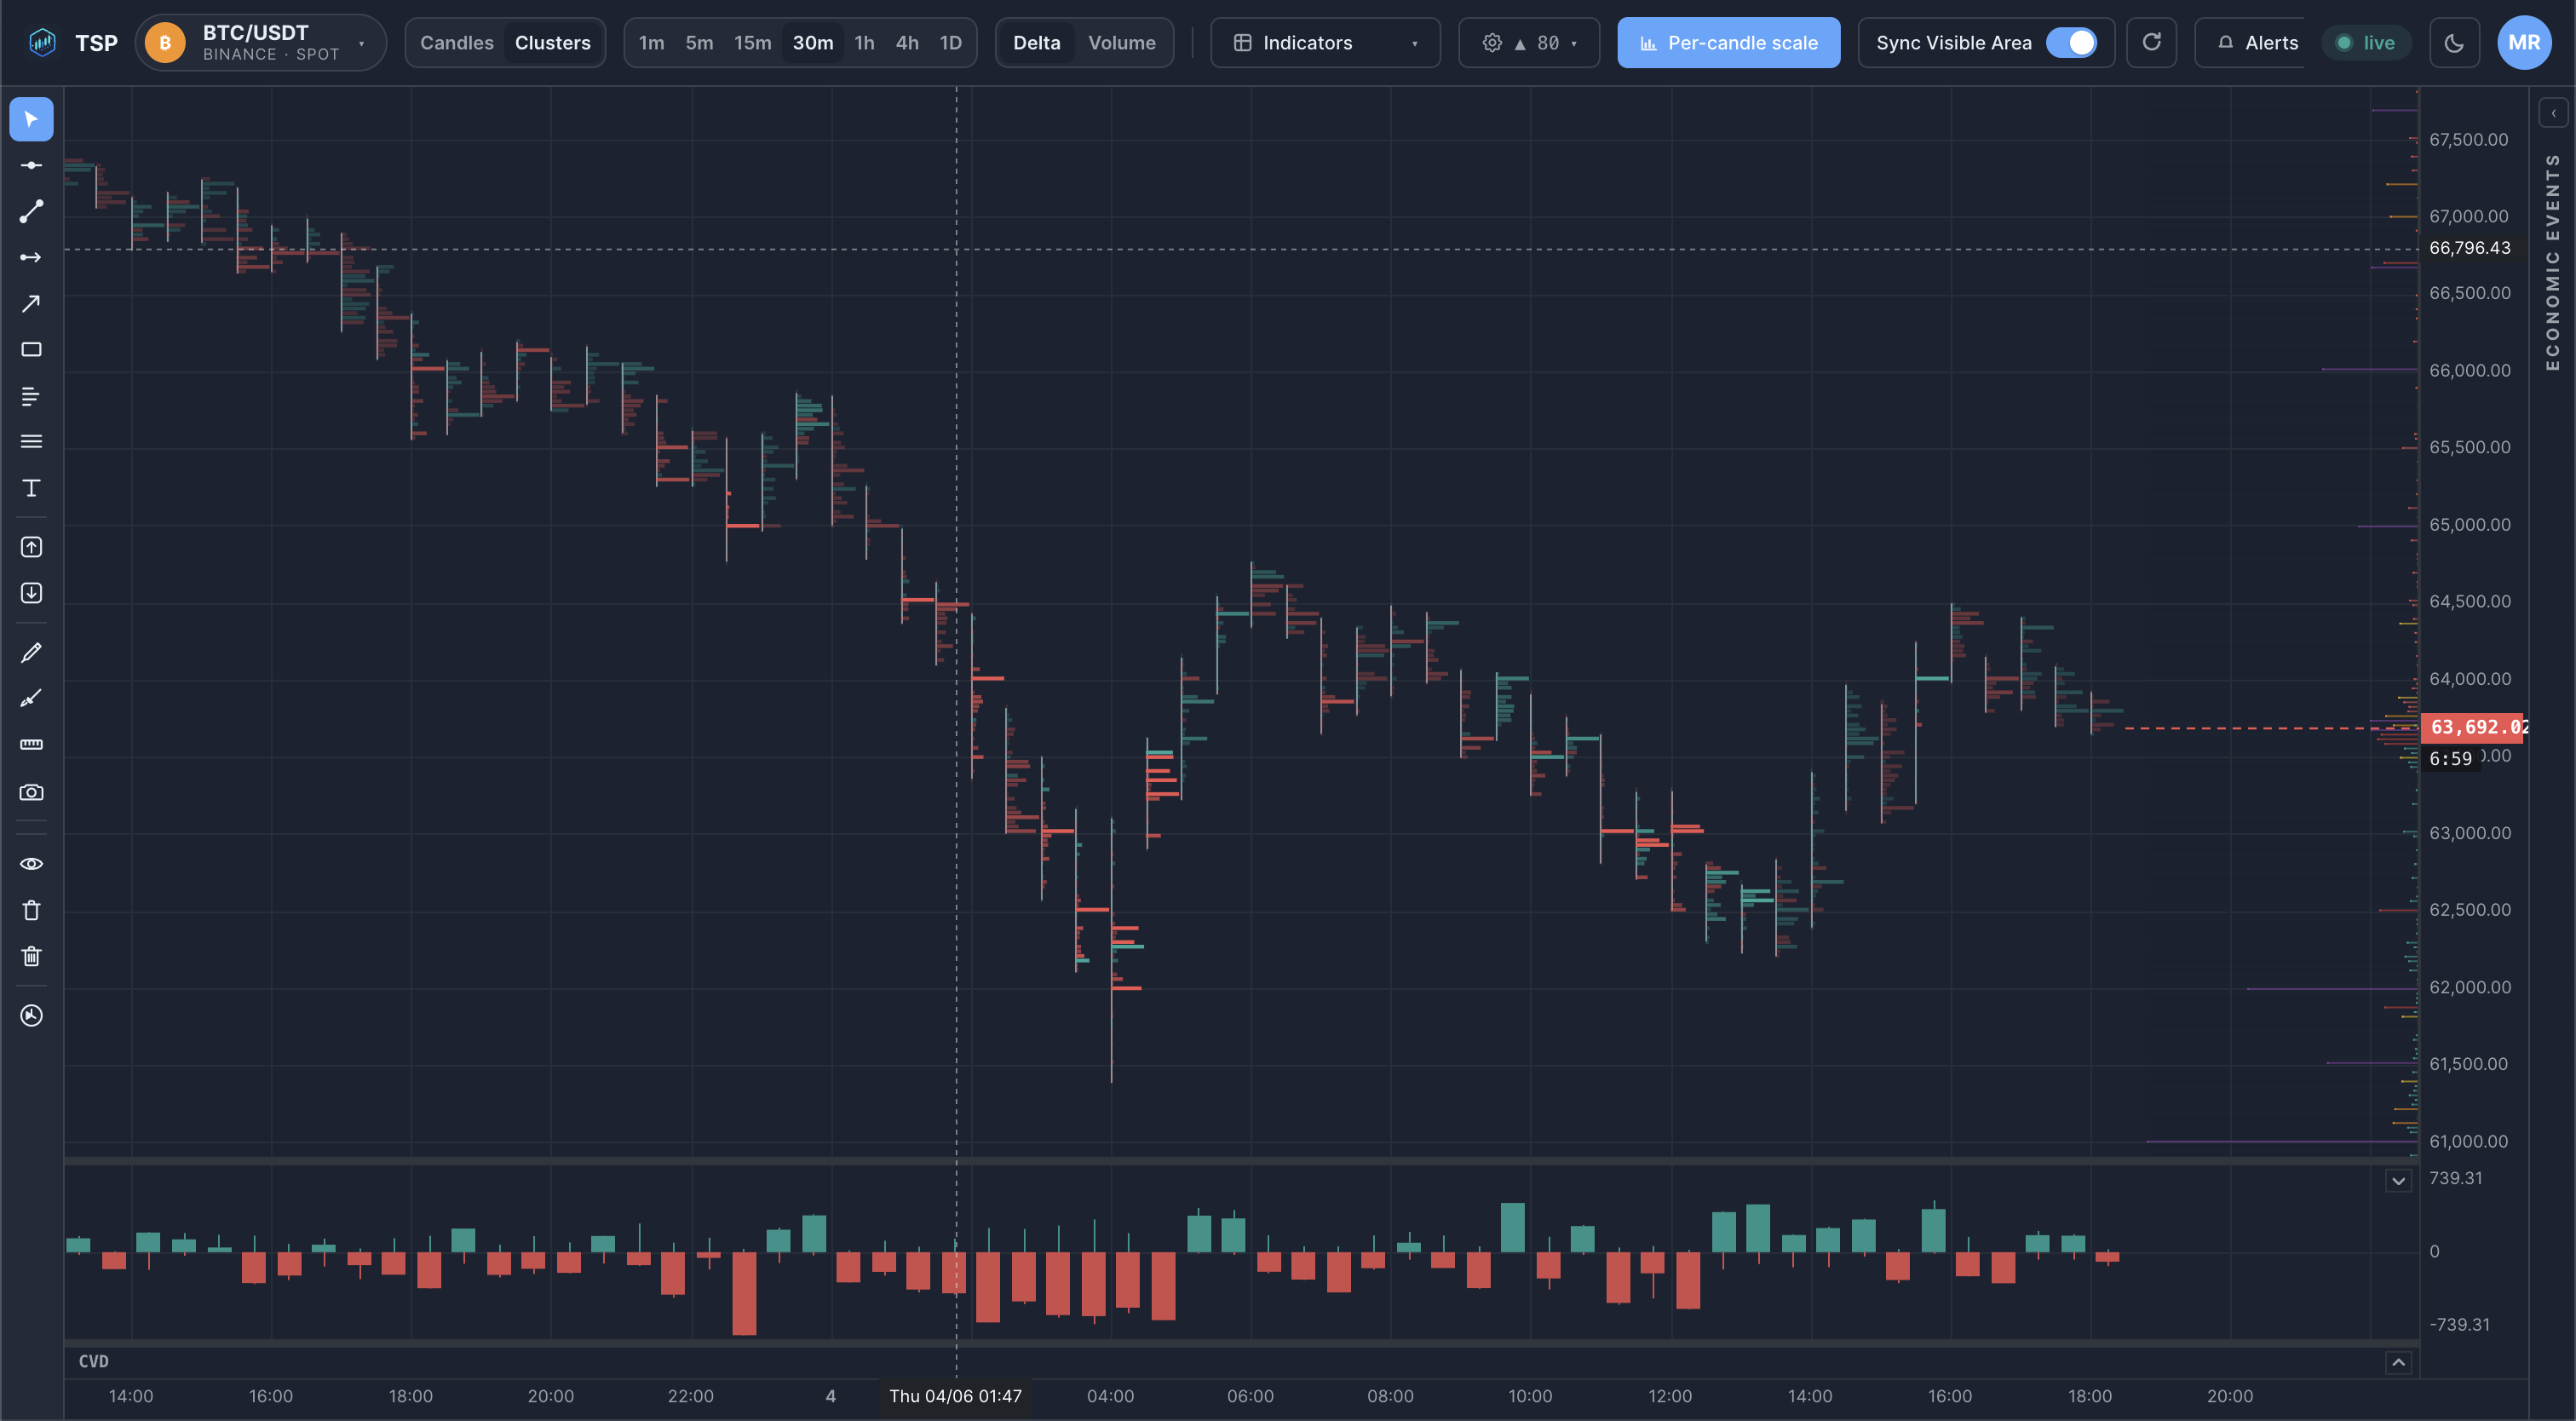Select the brush highlighter tool

(31, 698)
